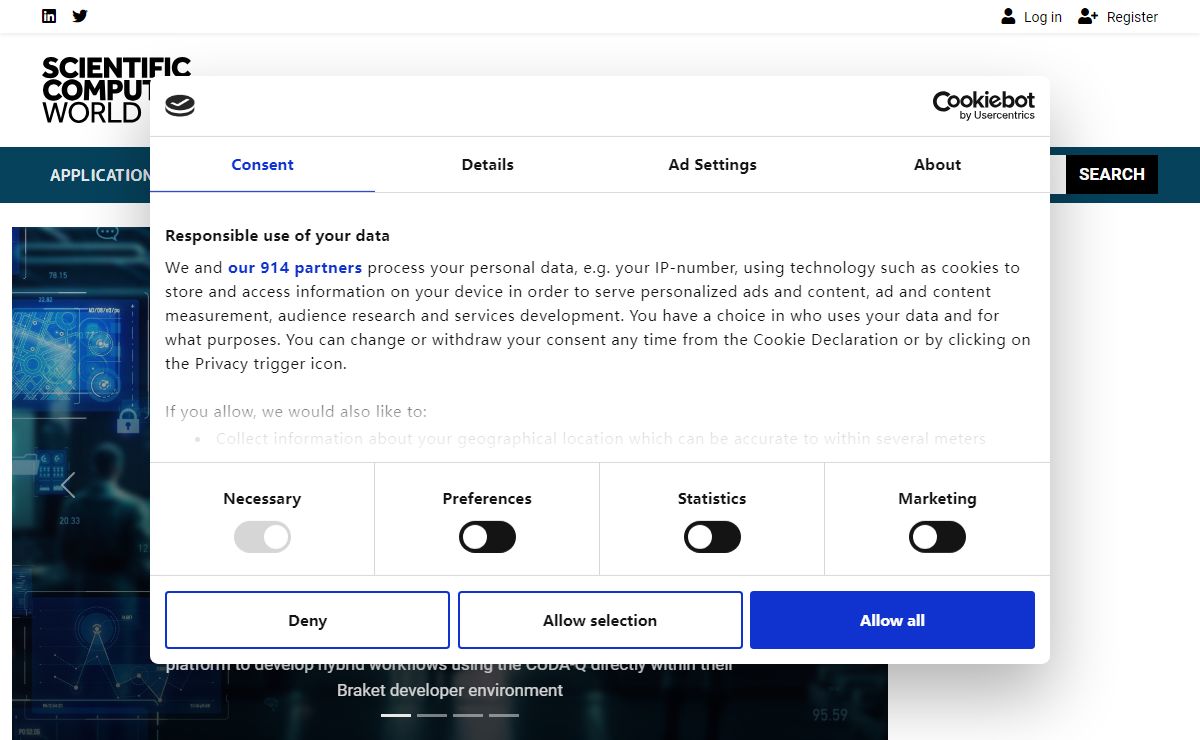Open the LinkedIn social icon
This screenshot has height=740, width=1200.
pos(49,16)
